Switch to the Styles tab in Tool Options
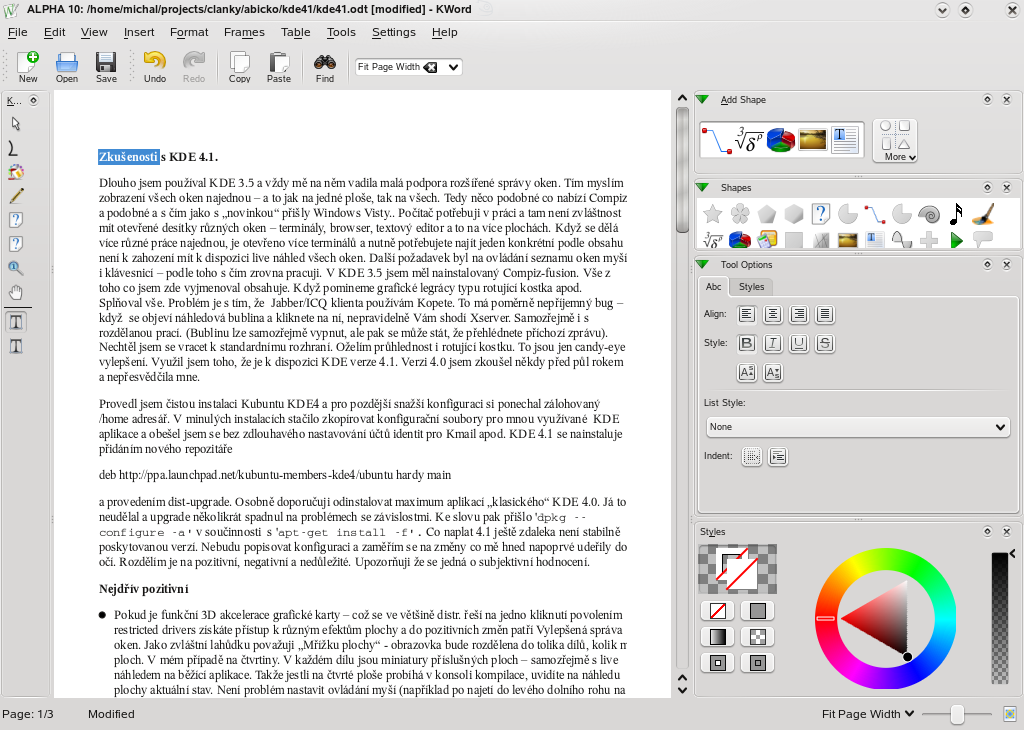The image size is (1024, 730). coord(751,287)
